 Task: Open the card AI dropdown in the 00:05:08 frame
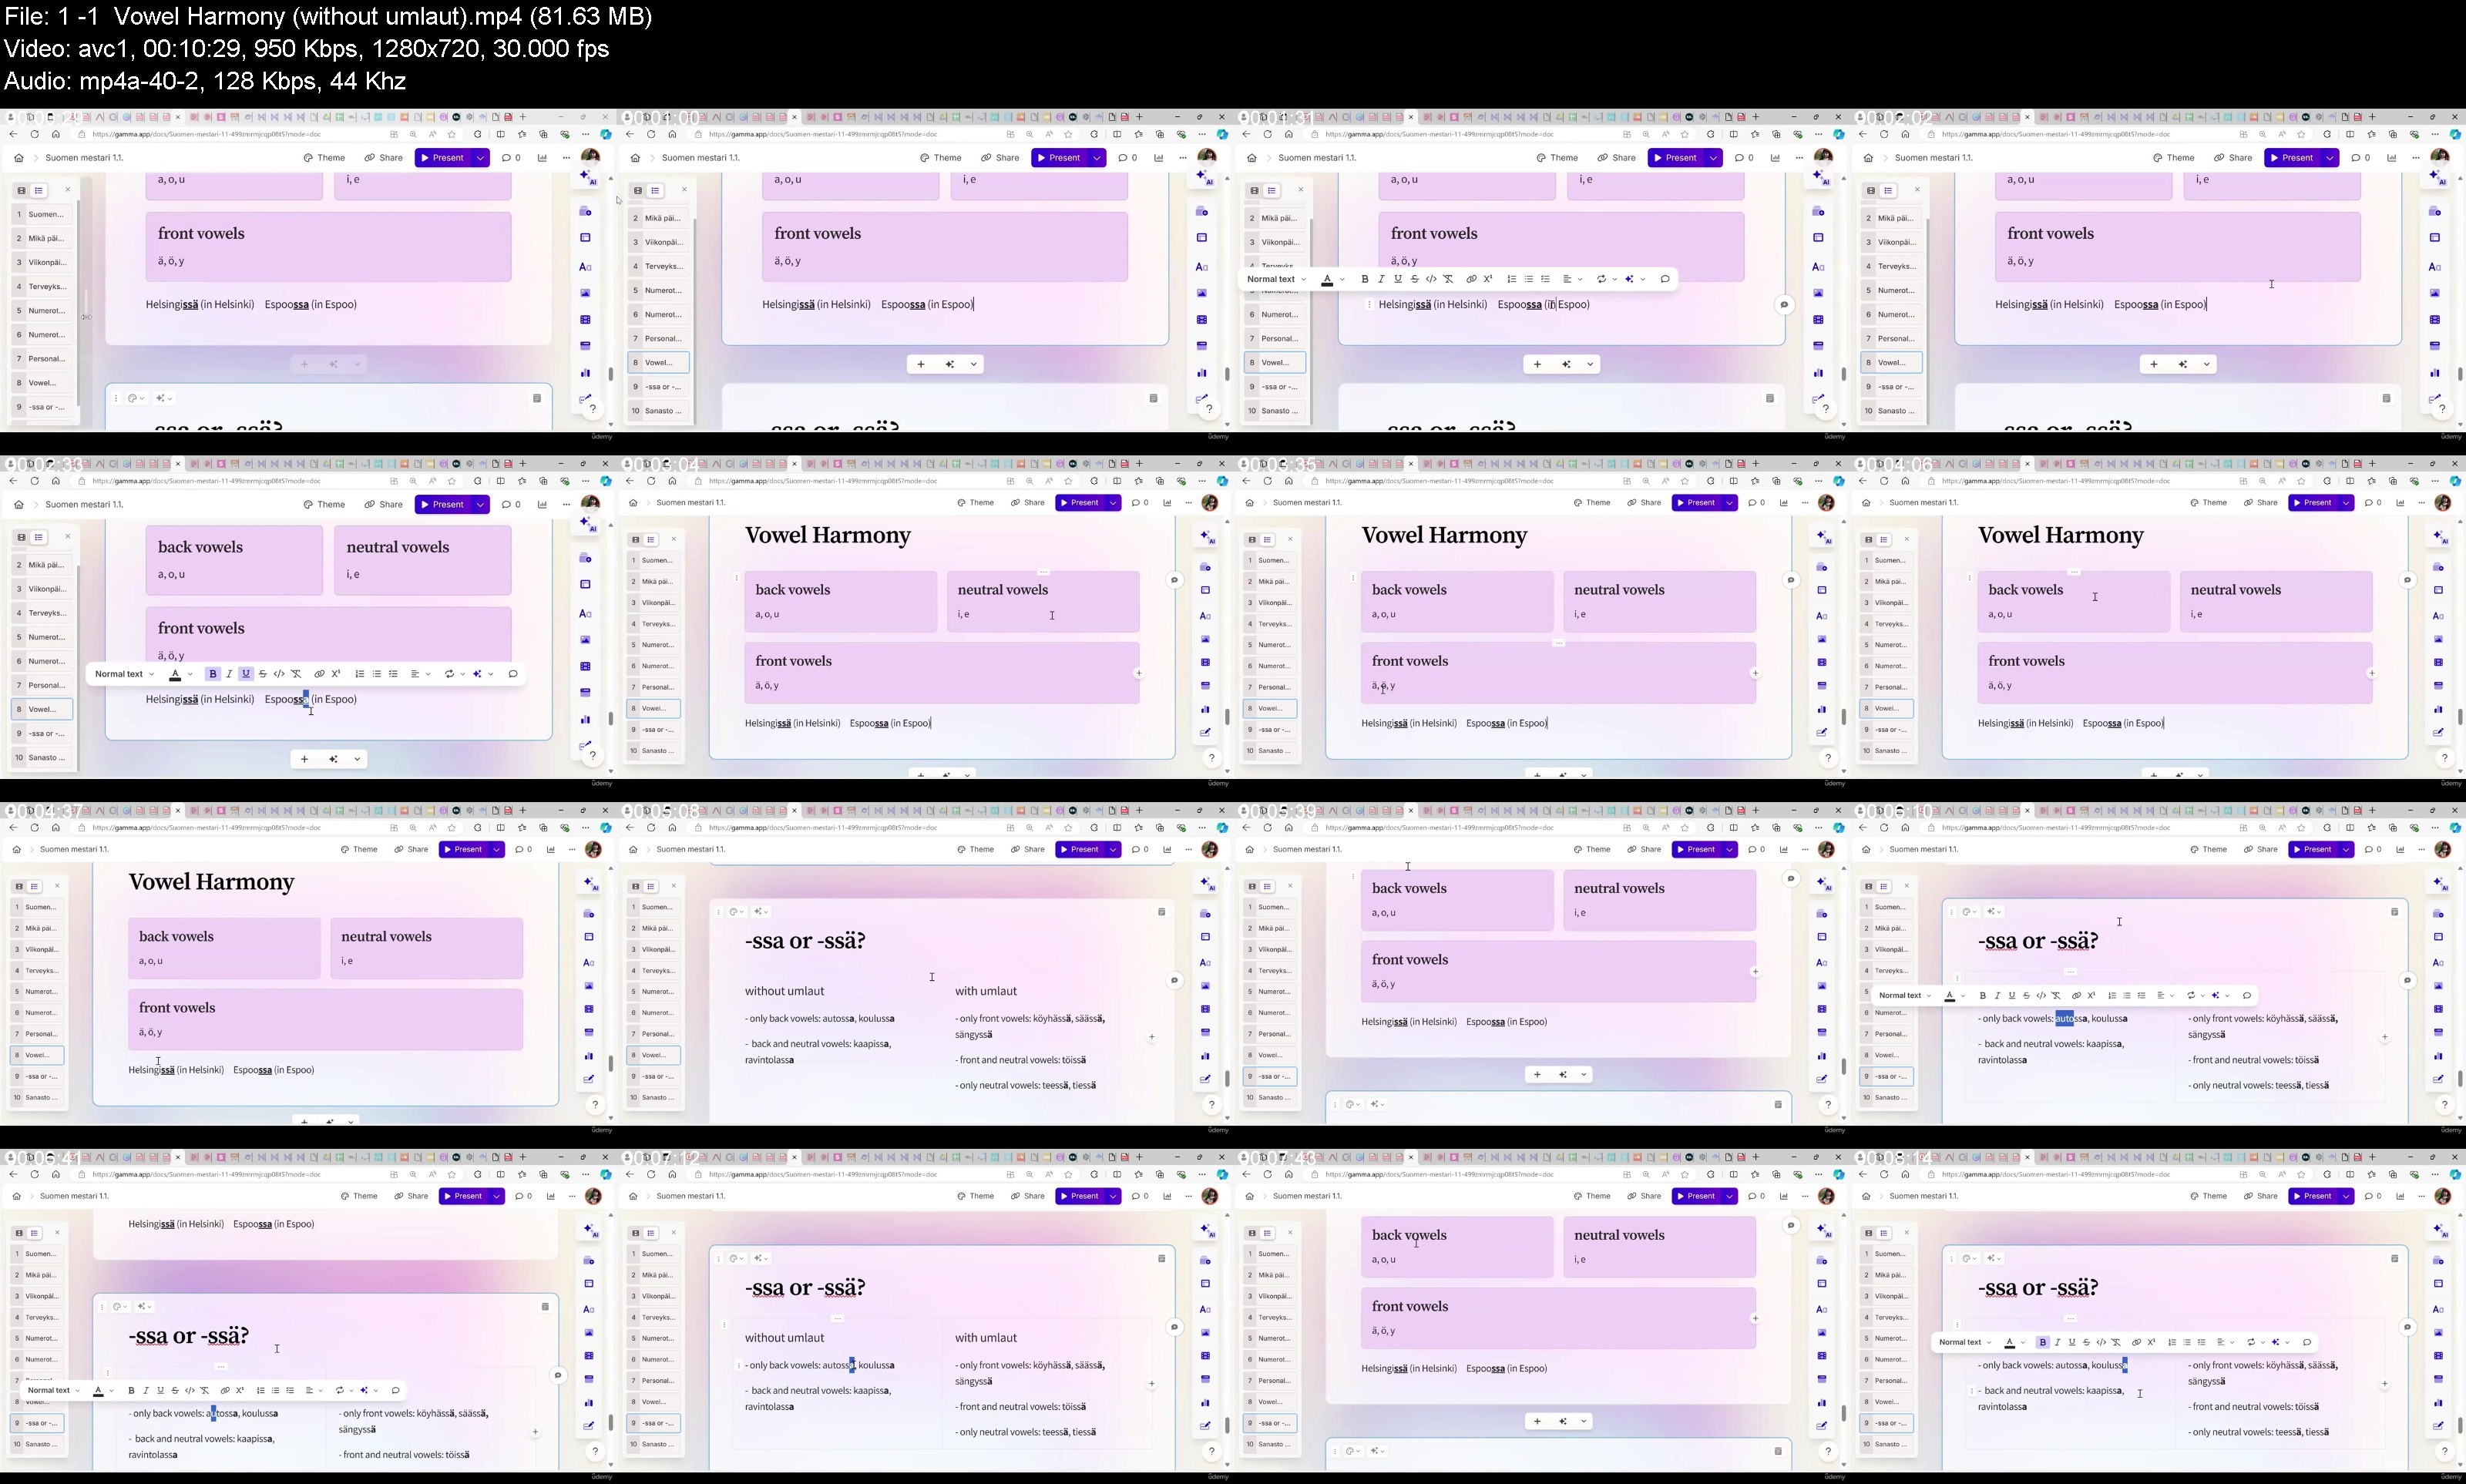click(762, 912)
